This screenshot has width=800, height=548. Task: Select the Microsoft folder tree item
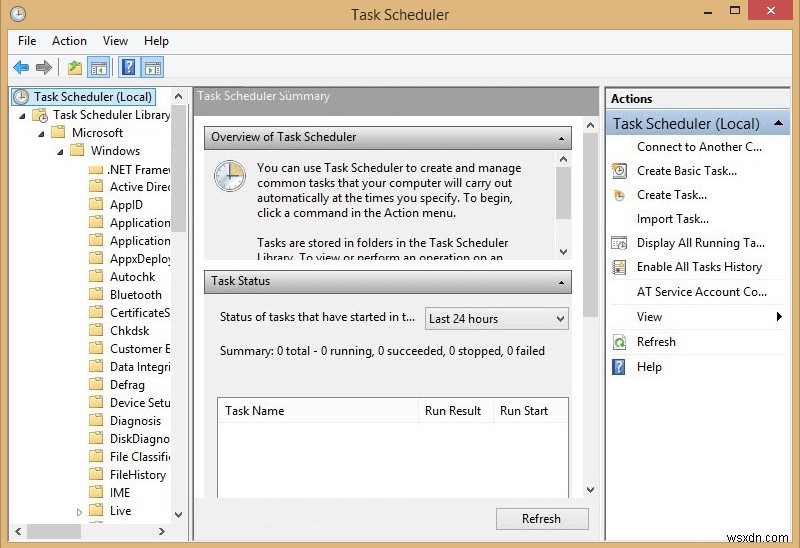click(x=97, y=133)
